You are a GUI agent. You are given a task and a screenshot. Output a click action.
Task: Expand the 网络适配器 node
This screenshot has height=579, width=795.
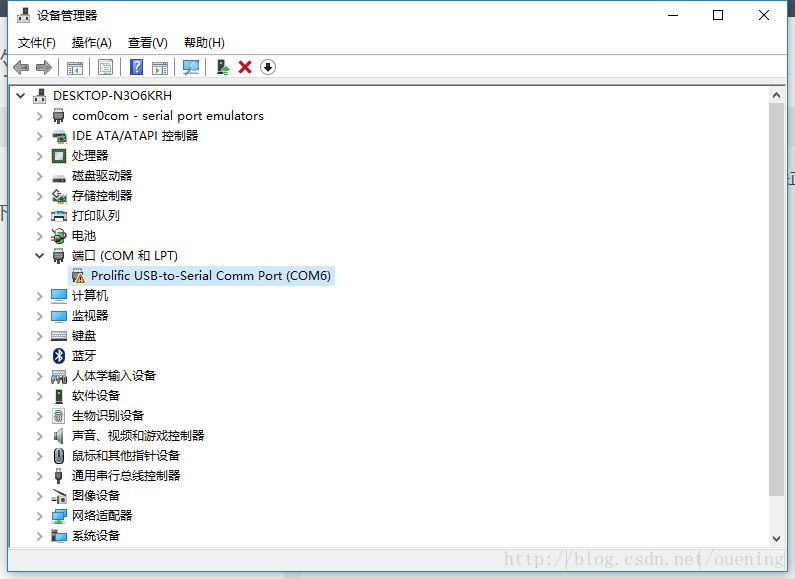tap(40, 516)
